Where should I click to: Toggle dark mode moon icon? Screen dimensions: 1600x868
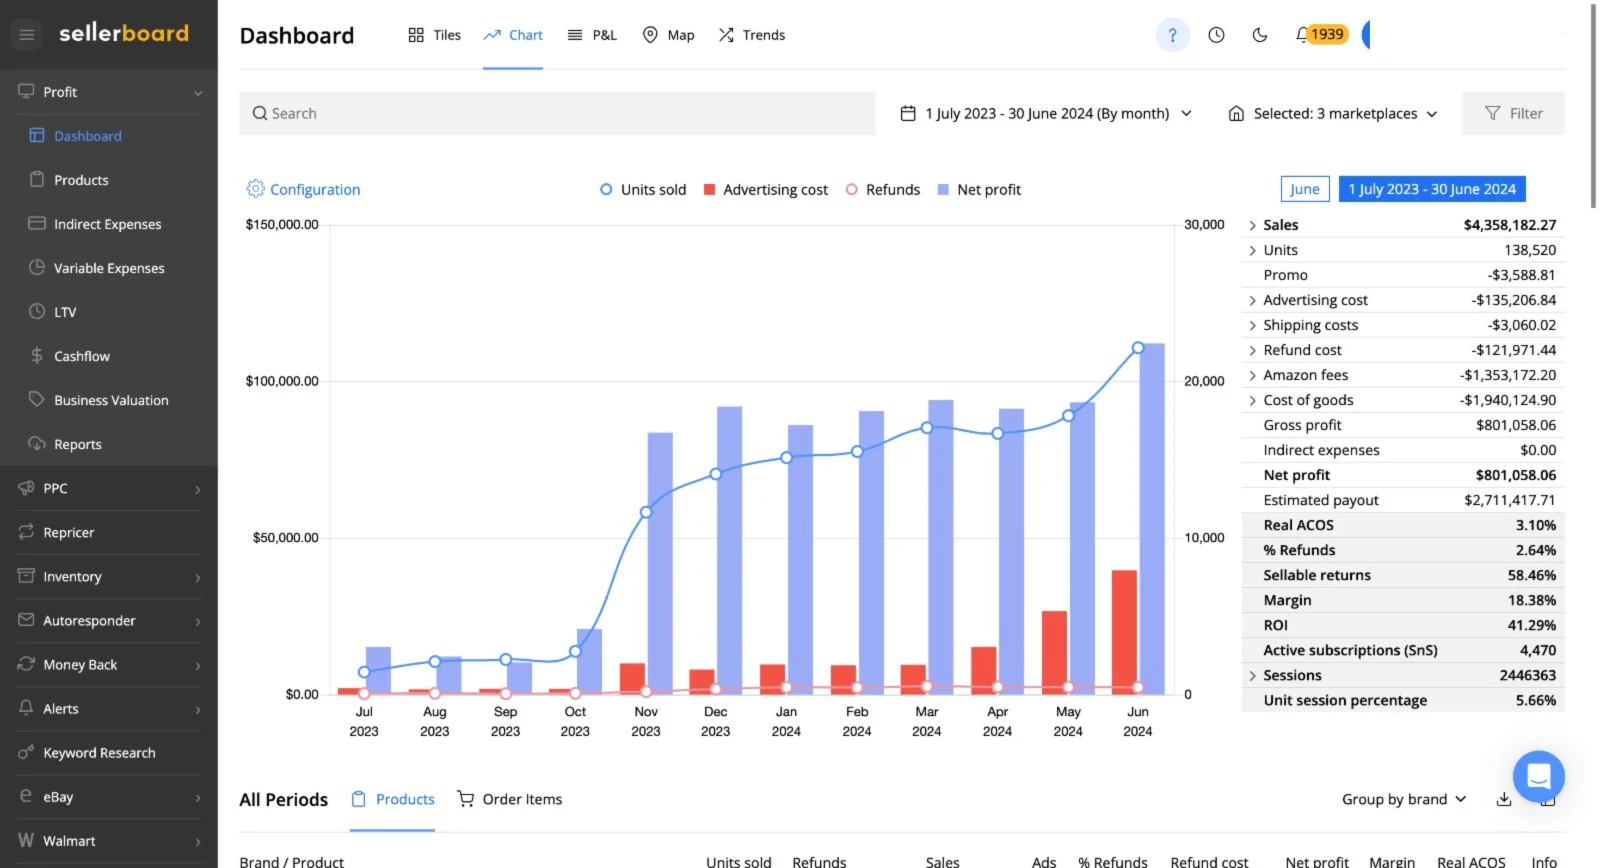point(1260,35)
